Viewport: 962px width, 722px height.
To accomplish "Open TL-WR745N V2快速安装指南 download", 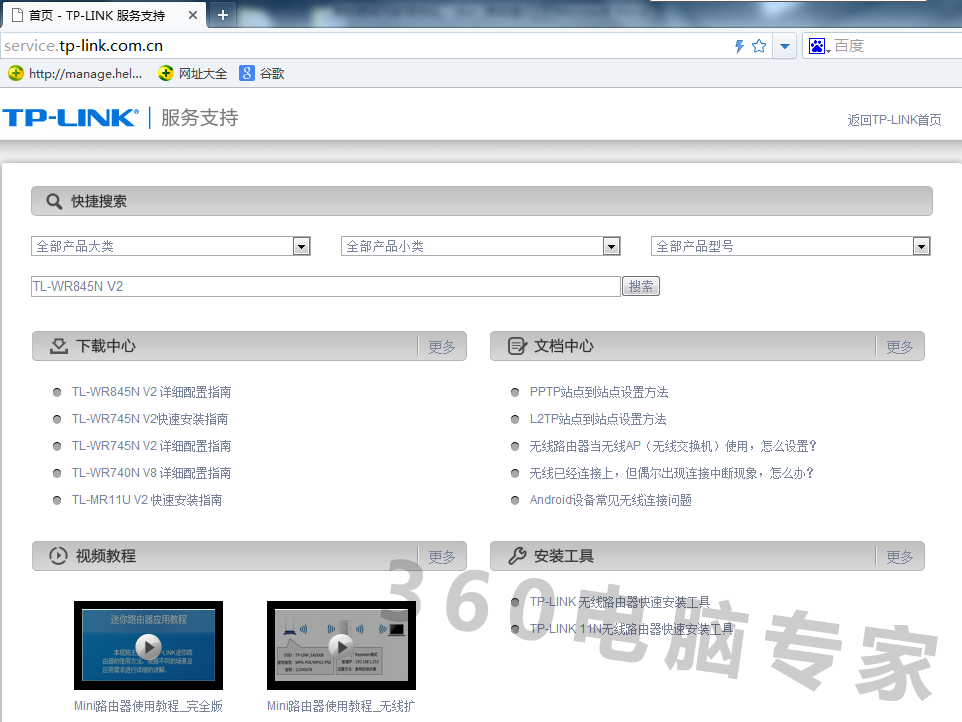I will (x=150, y=419).
